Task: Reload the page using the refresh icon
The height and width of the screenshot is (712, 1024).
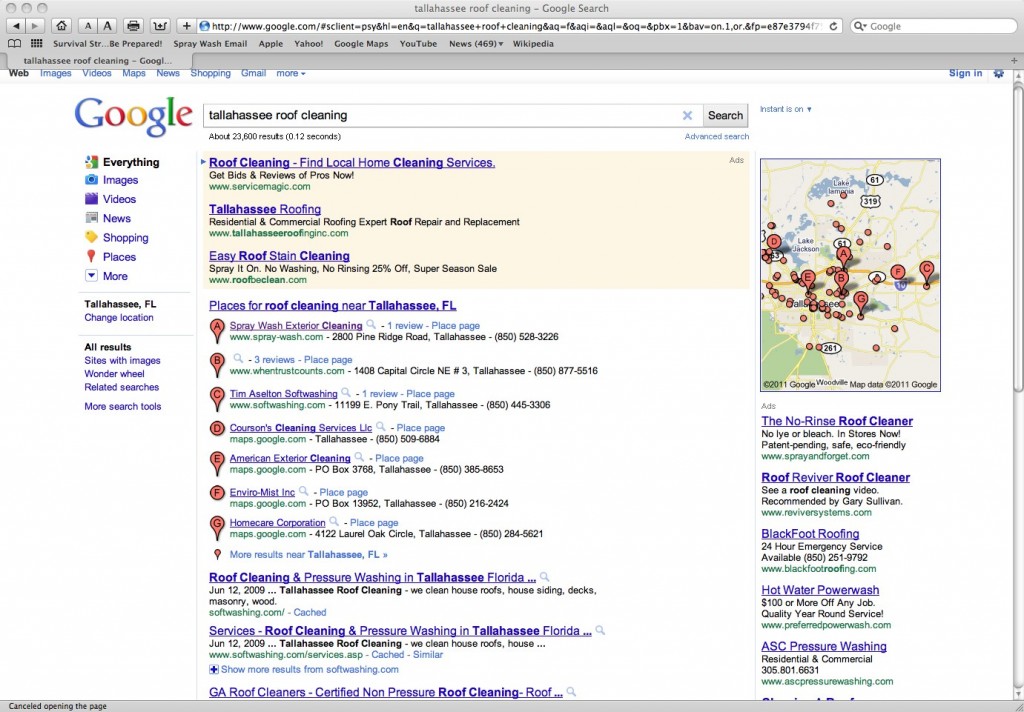Action: (x=834, y=26)
